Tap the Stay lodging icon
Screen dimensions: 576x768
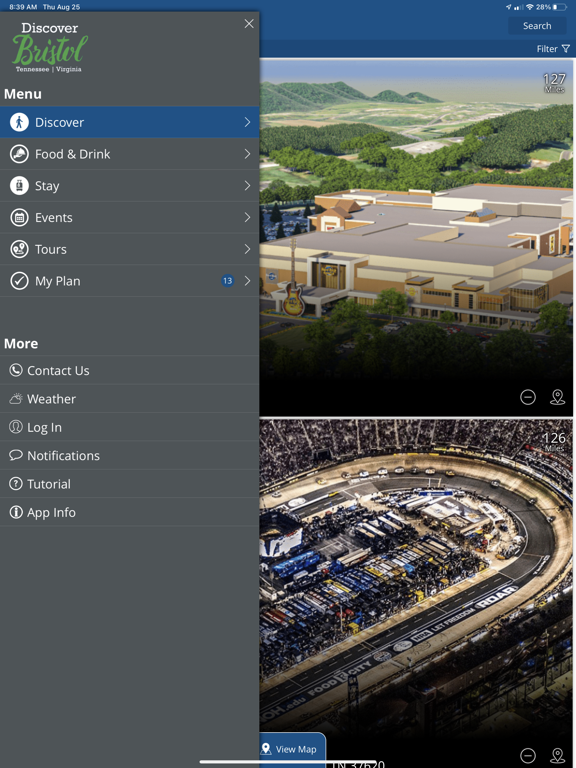[19, 186]
